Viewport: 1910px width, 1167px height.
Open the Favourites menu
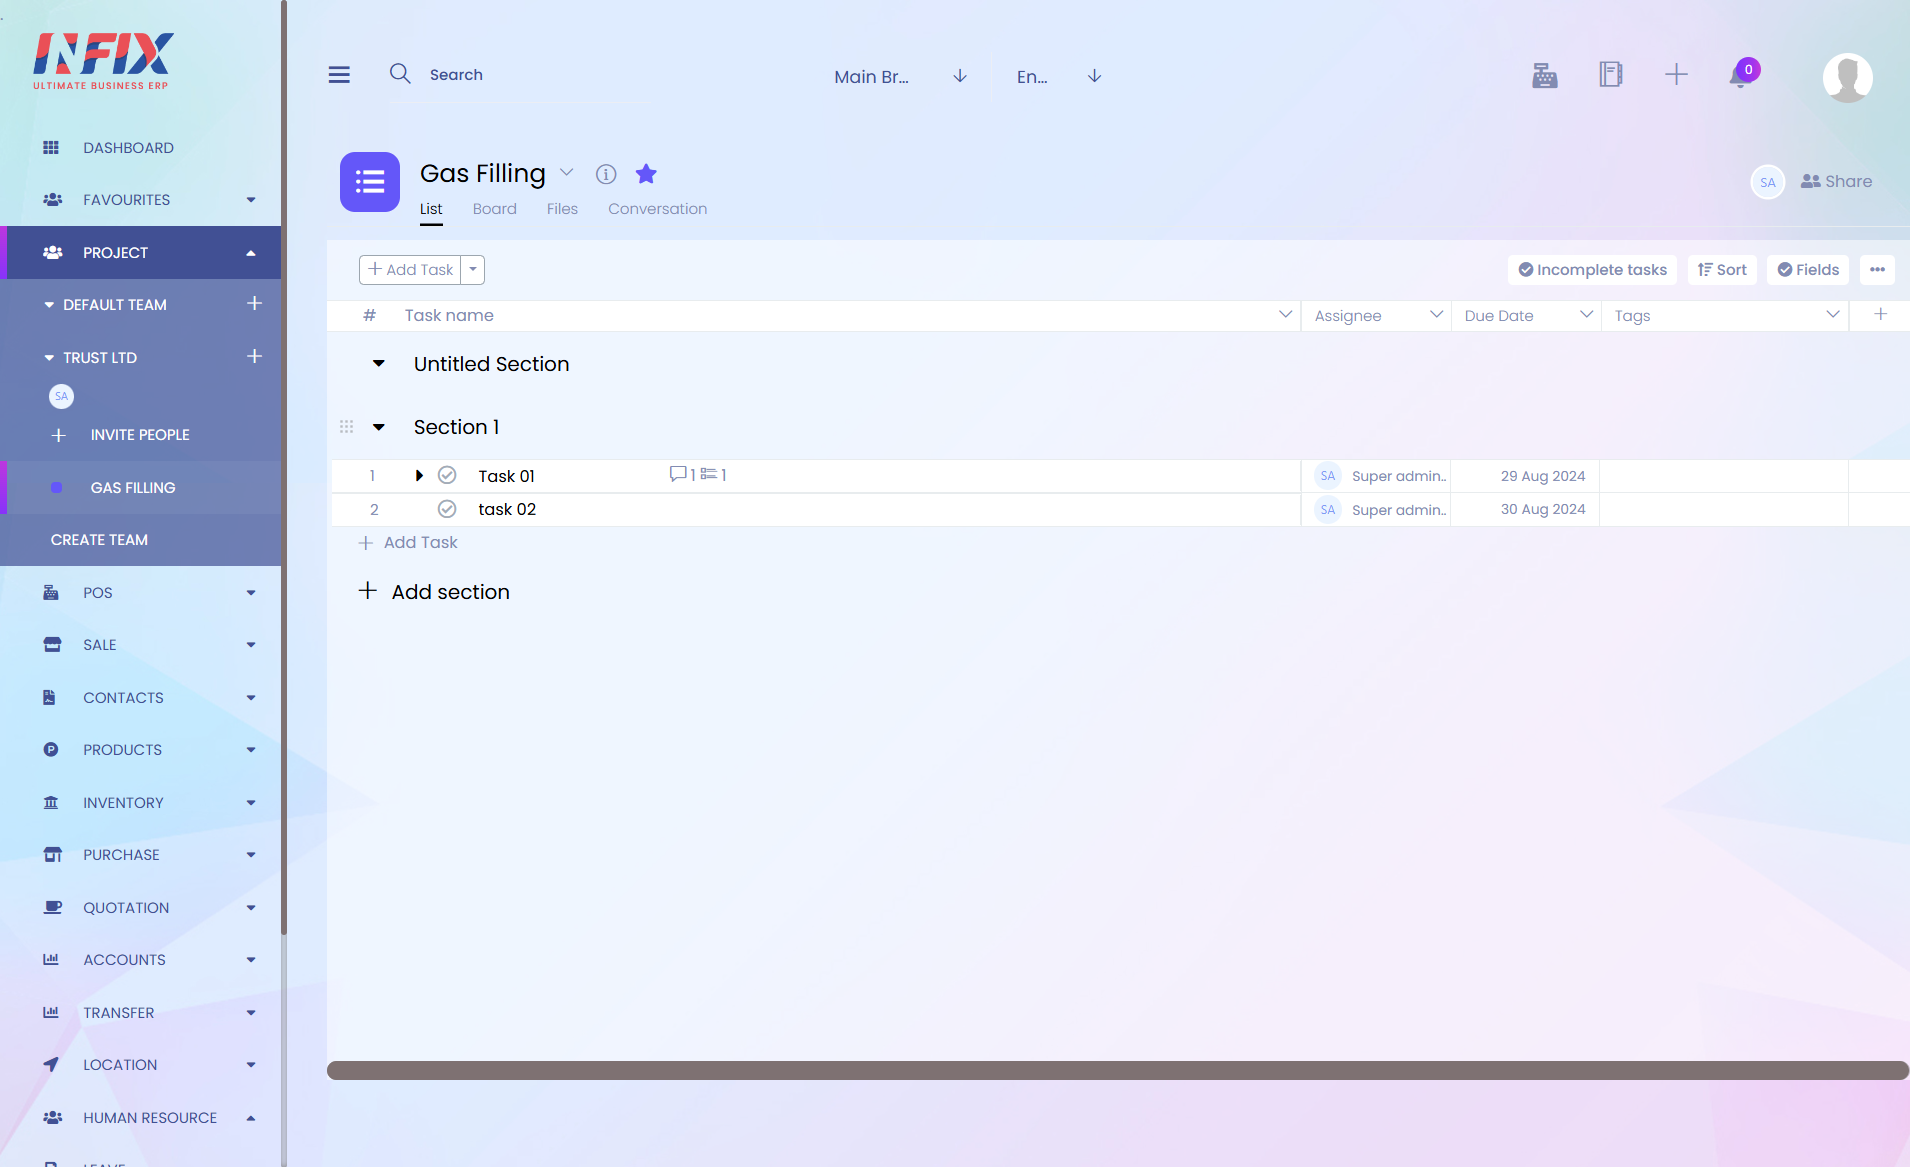pyautogui.click(x=140, y=200)
